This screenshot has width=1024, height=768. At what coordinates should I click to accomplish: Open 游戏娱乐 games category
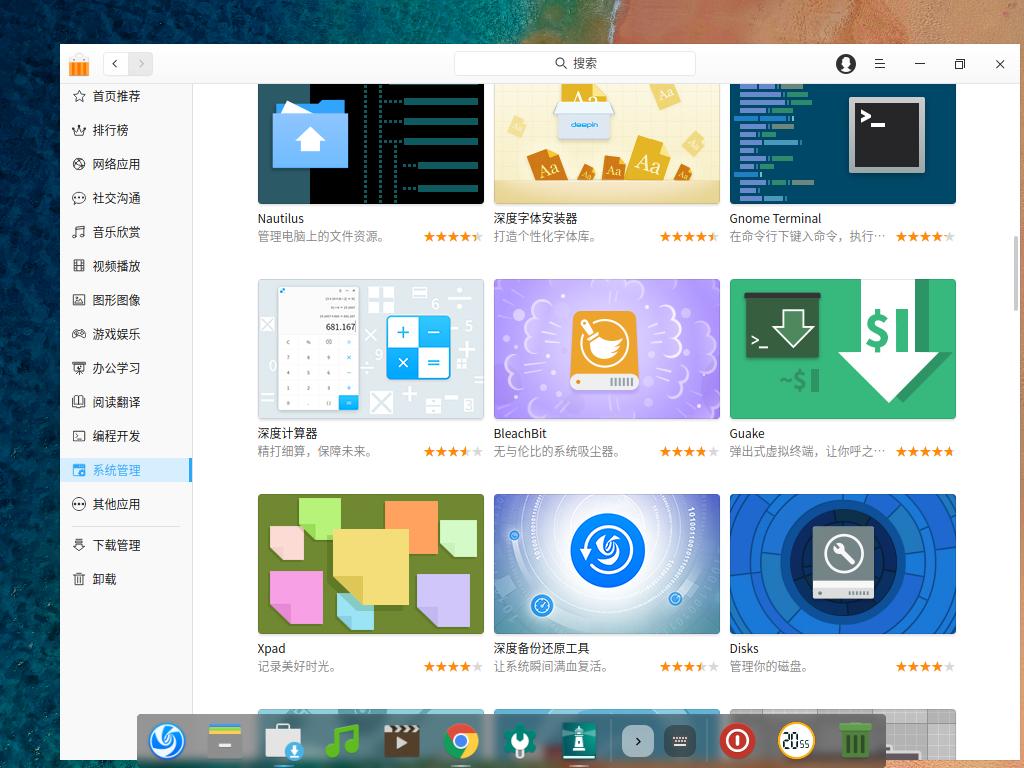click(116, 334)
